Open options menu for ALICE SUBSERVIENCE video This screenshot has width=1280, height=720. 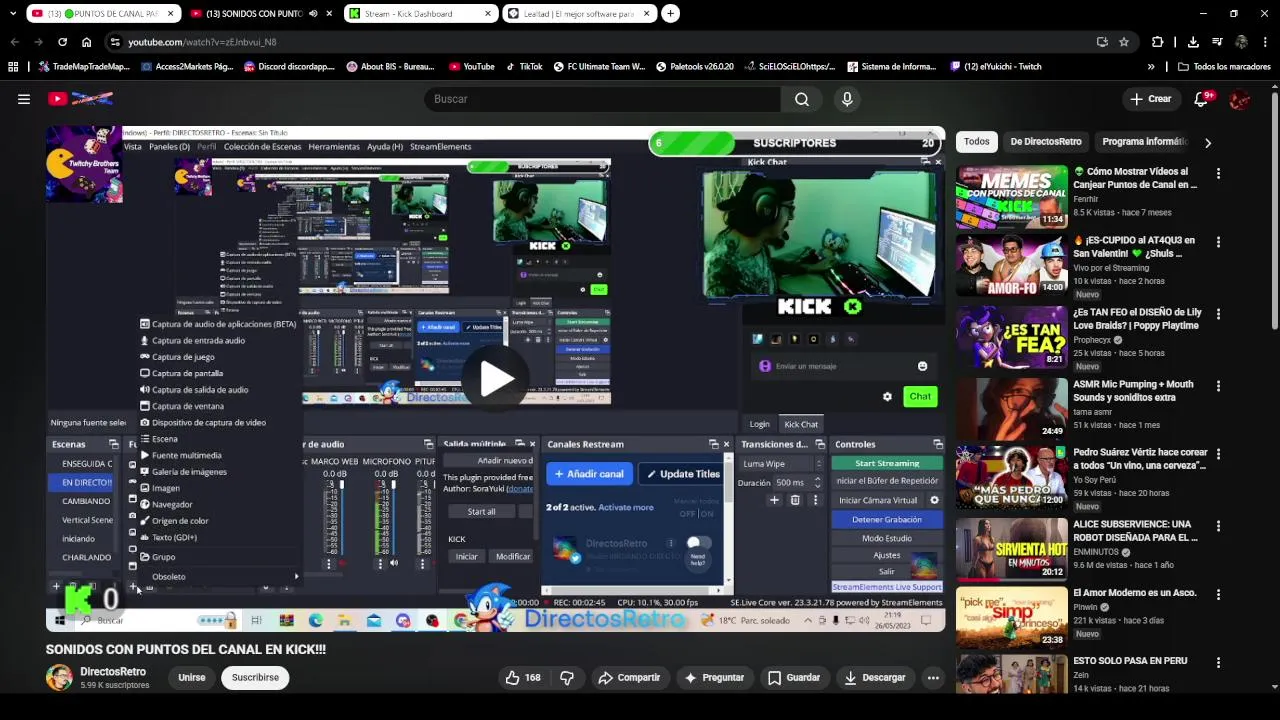pyautogui.click(x=1218, y=526)
